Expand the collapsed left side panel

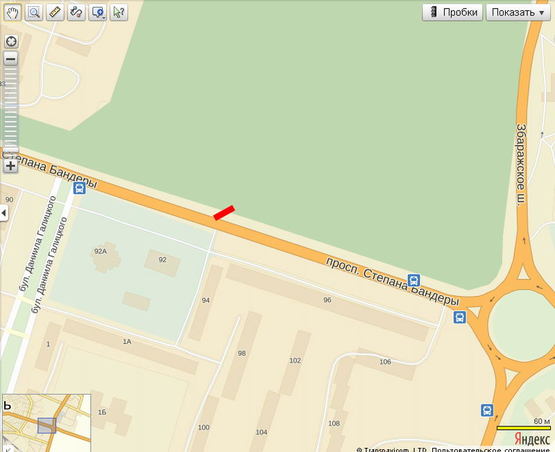(4, 213)
